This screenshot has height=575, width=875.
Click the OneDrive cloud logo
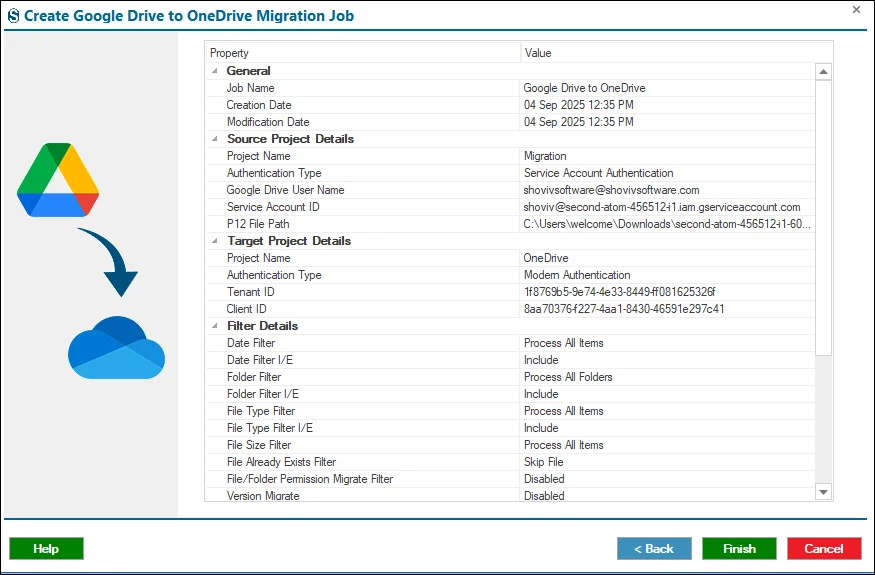(x=116, y=347)
